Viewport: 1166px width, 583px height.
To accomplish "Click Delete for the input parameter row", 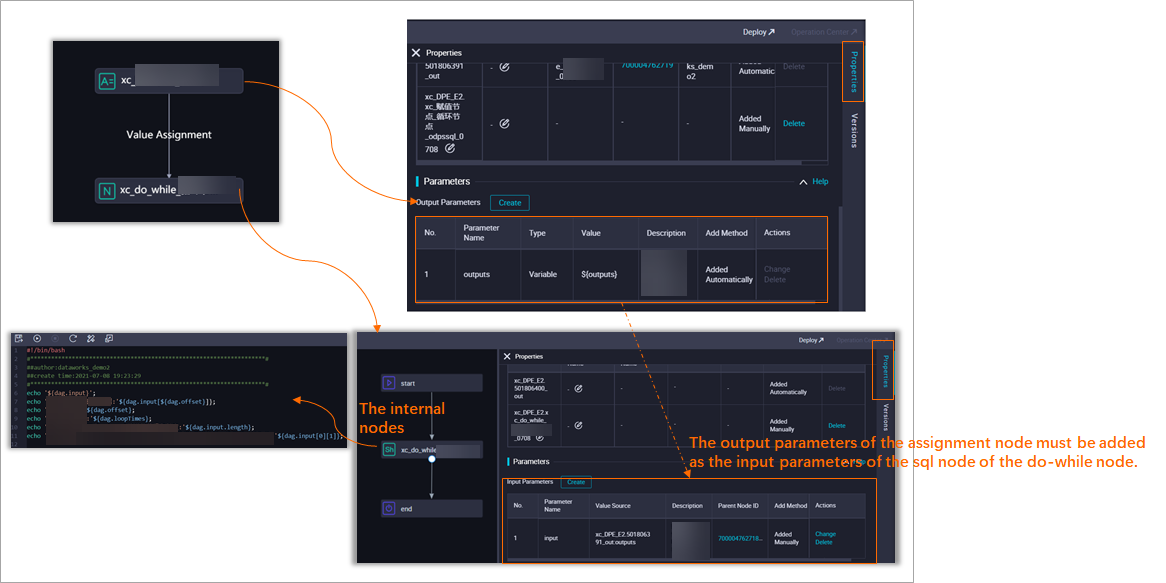I will point(823,542).
